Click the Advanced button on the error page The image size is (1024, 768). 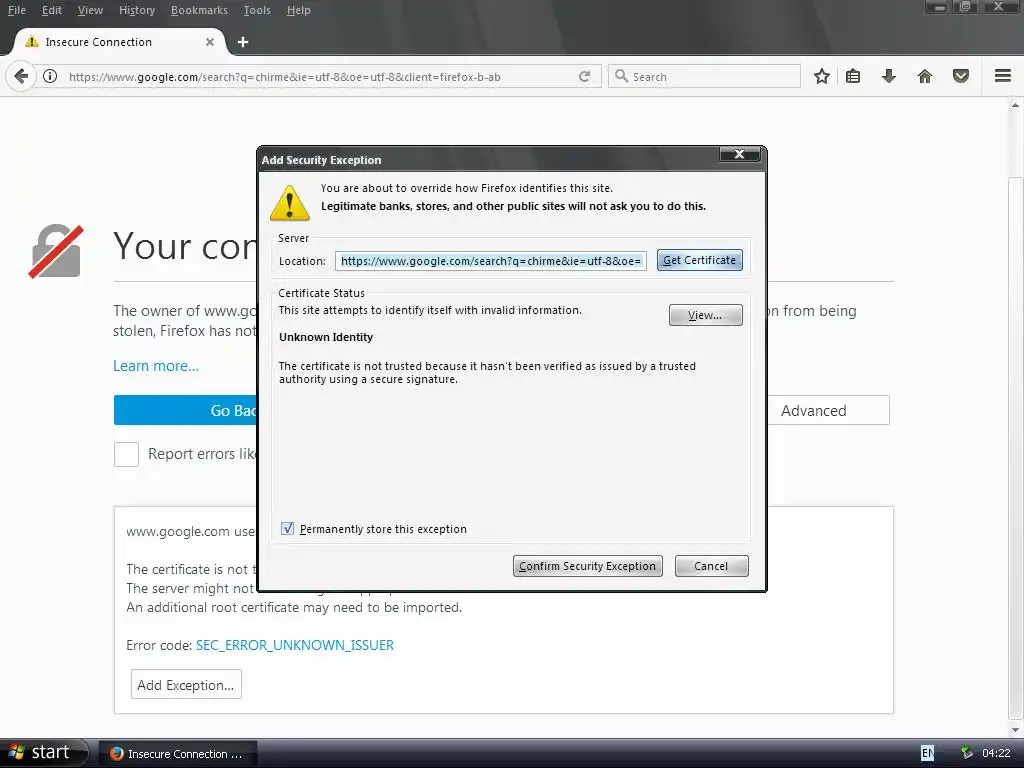[828, 410]
